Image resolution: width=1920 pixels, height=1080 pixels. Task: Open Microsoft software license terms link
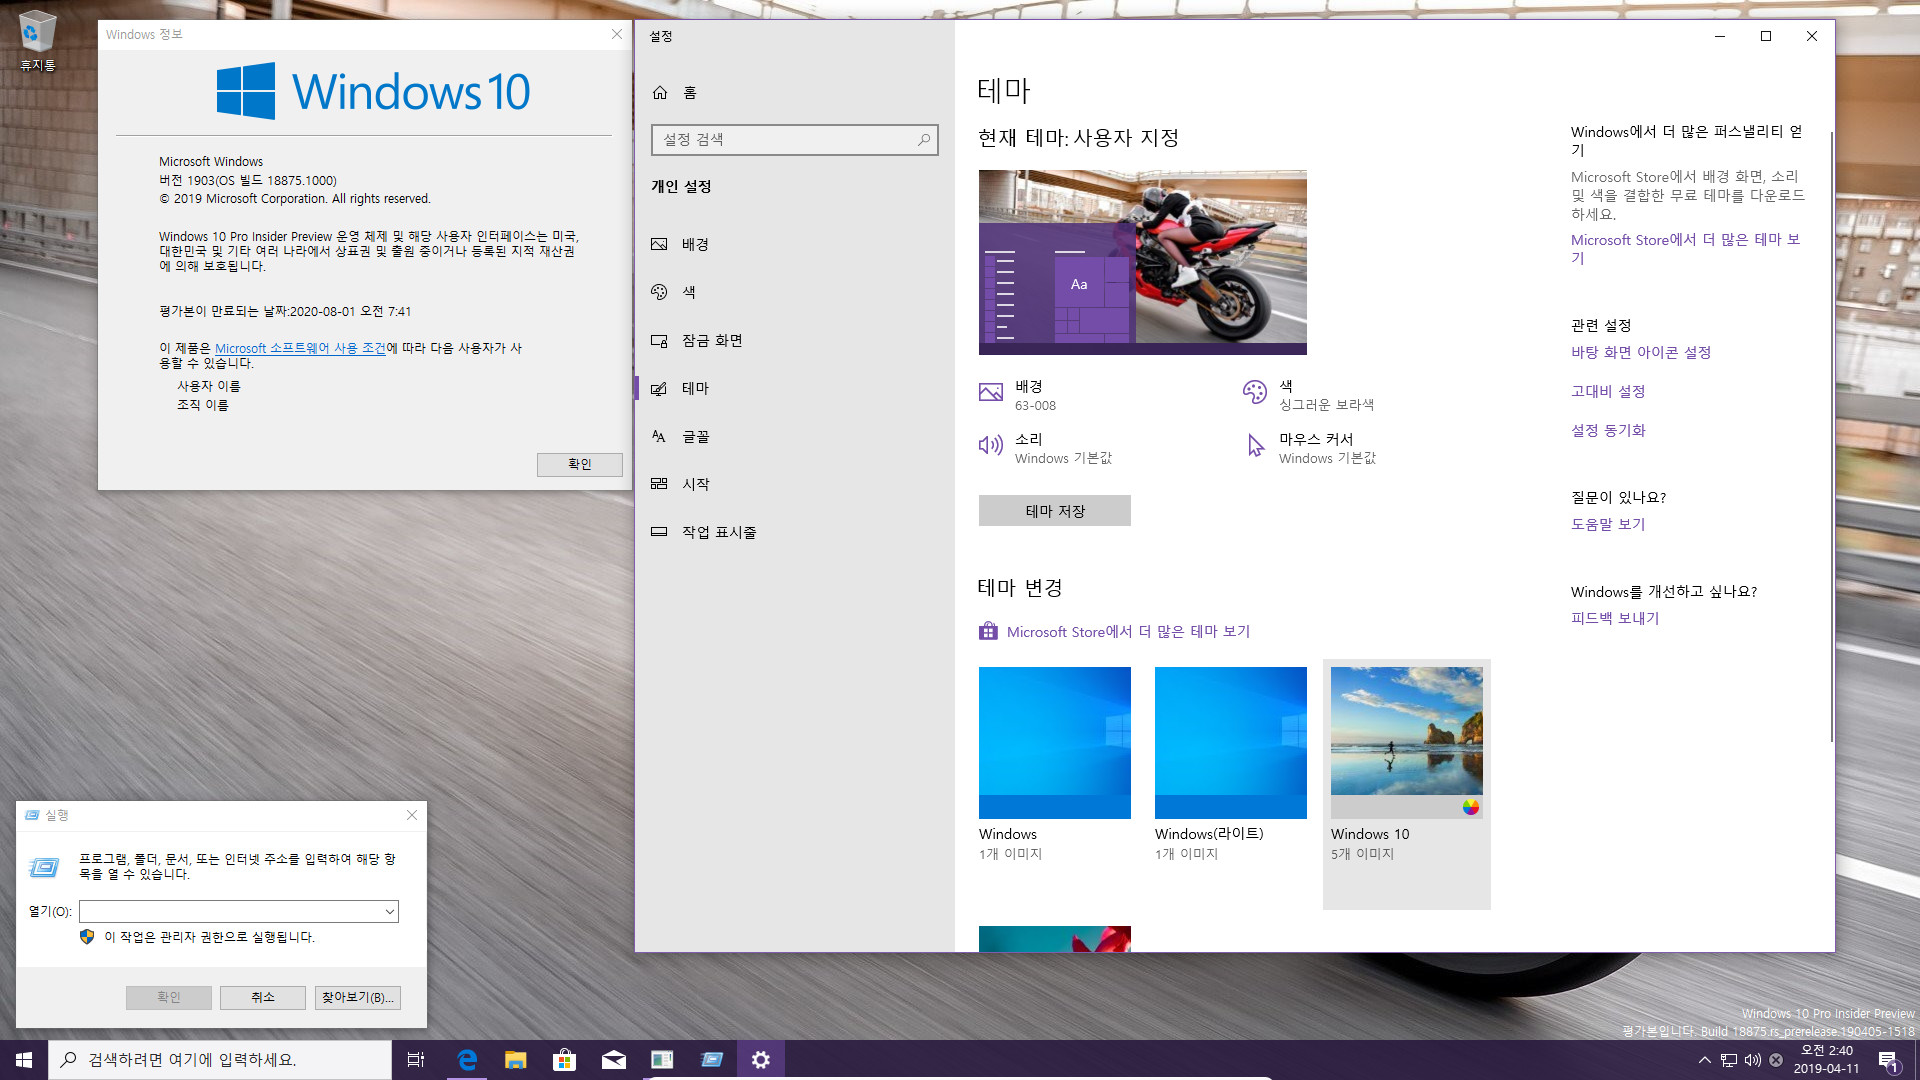point(300,349)
